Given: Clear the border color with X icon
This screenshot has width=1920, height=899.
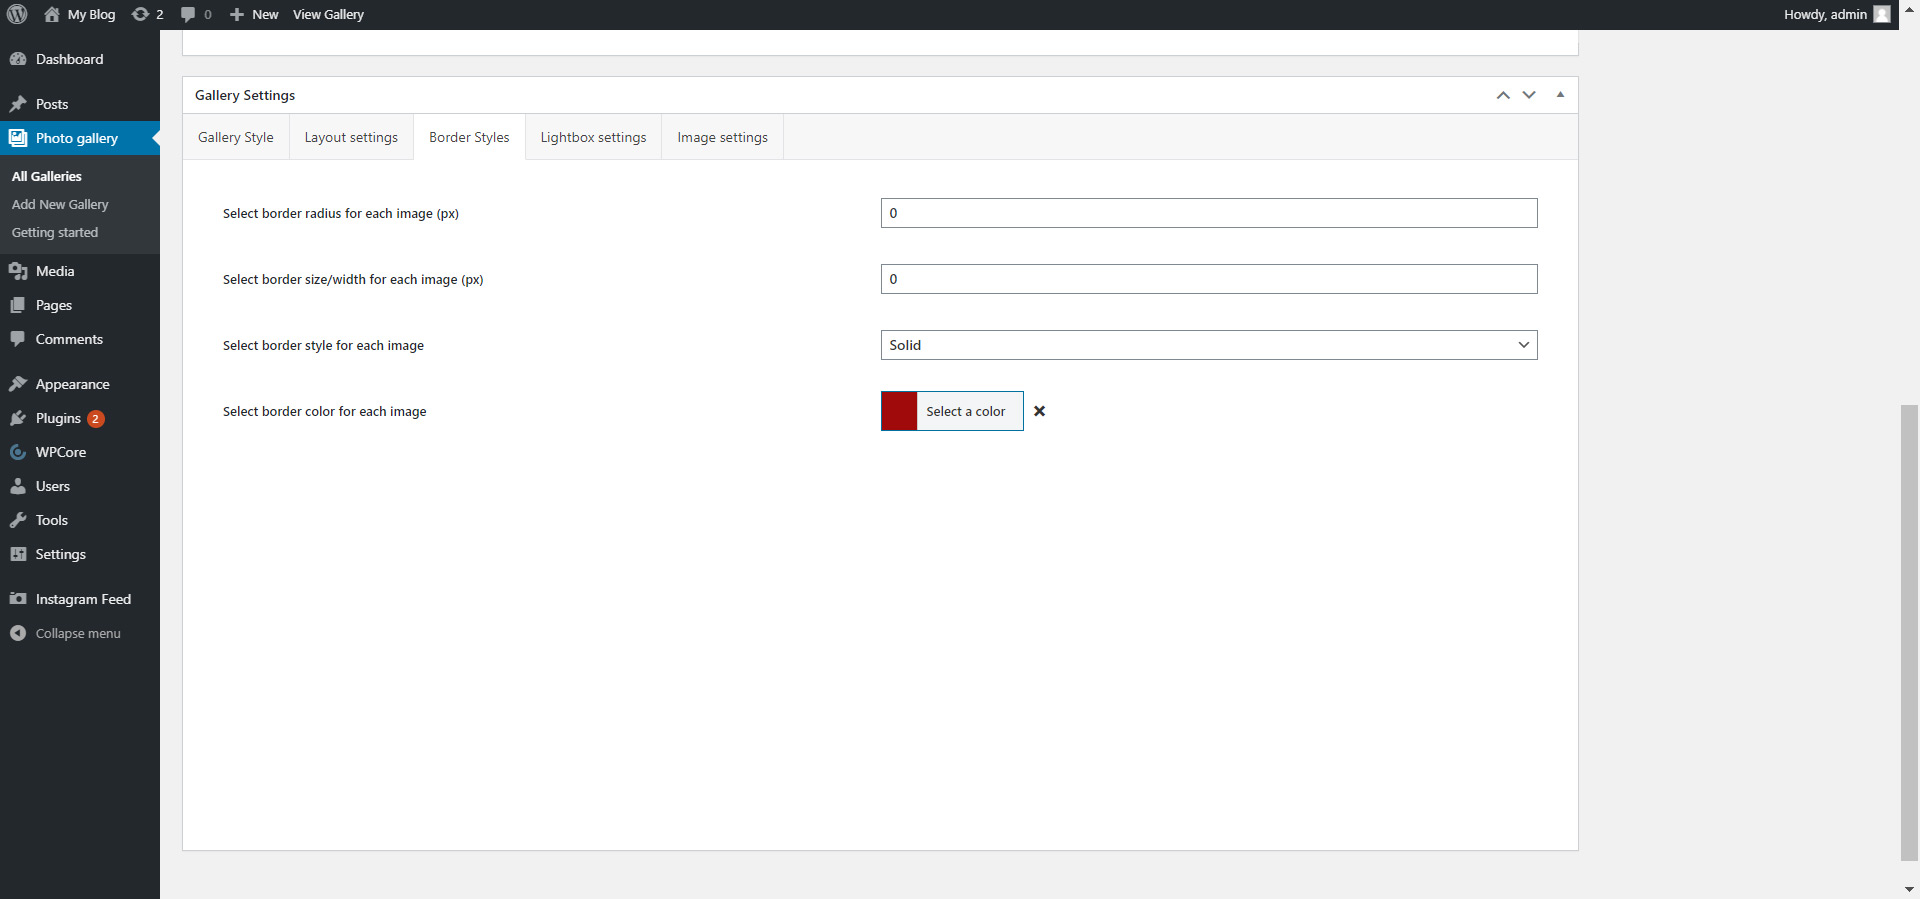Looking at the screenshot, I should click(1040, 411).
